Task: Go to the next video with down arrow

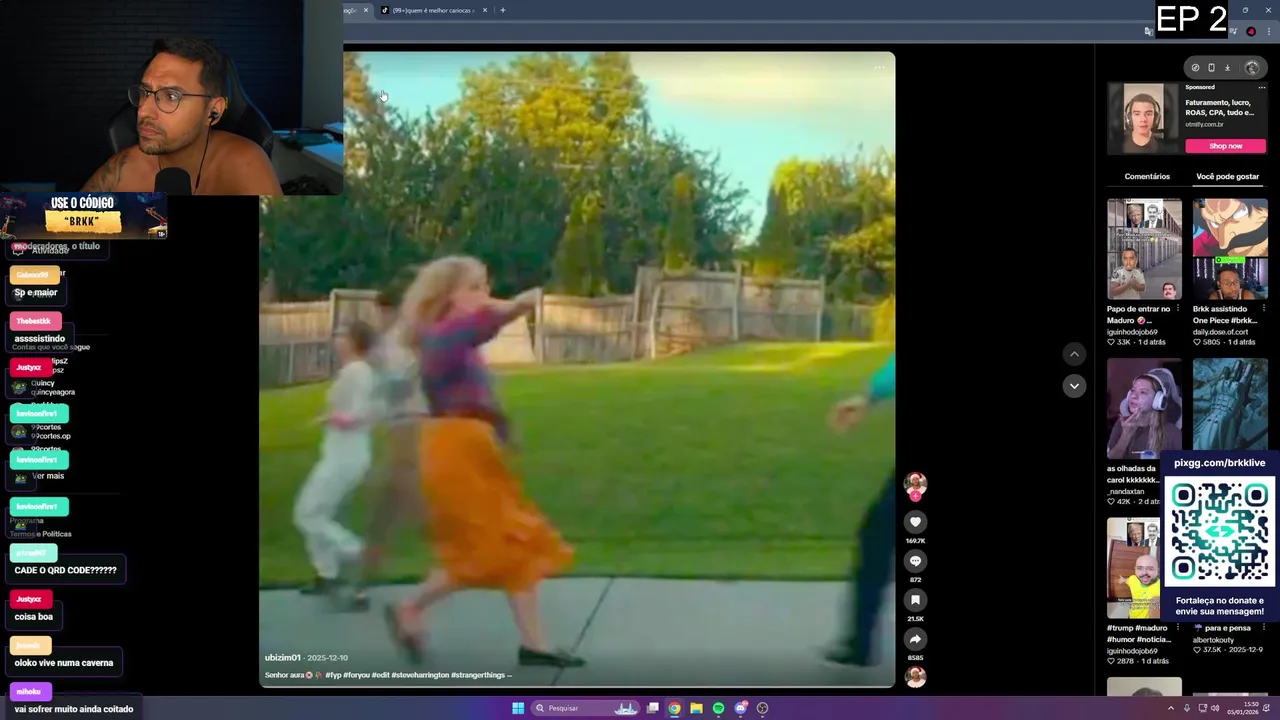Action: tap(1074, 386)
